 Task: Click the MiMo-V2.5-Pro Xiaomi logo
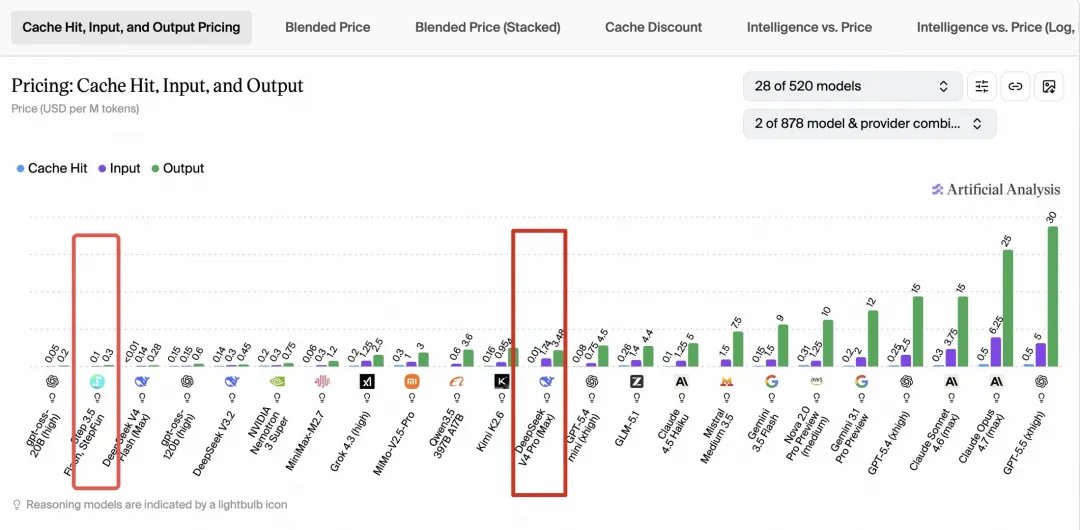tap(412, 381)
